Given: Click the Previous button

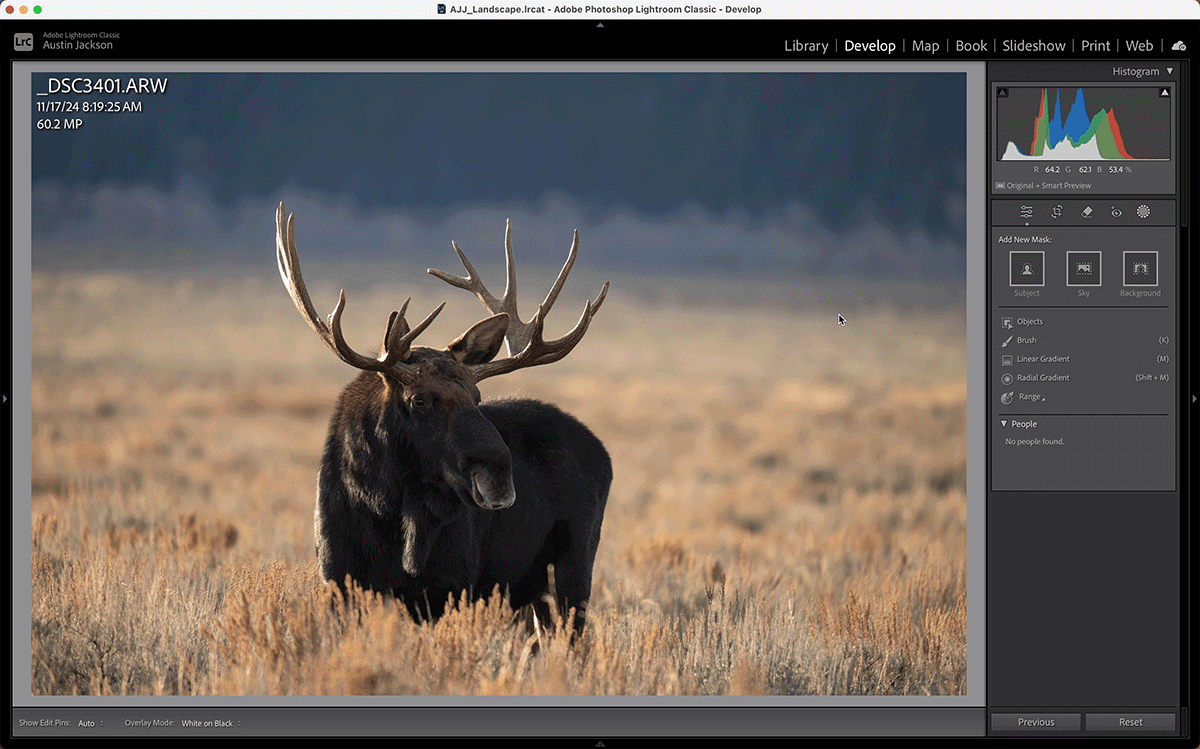Looking at the screenshot, I should (1036, 722).
